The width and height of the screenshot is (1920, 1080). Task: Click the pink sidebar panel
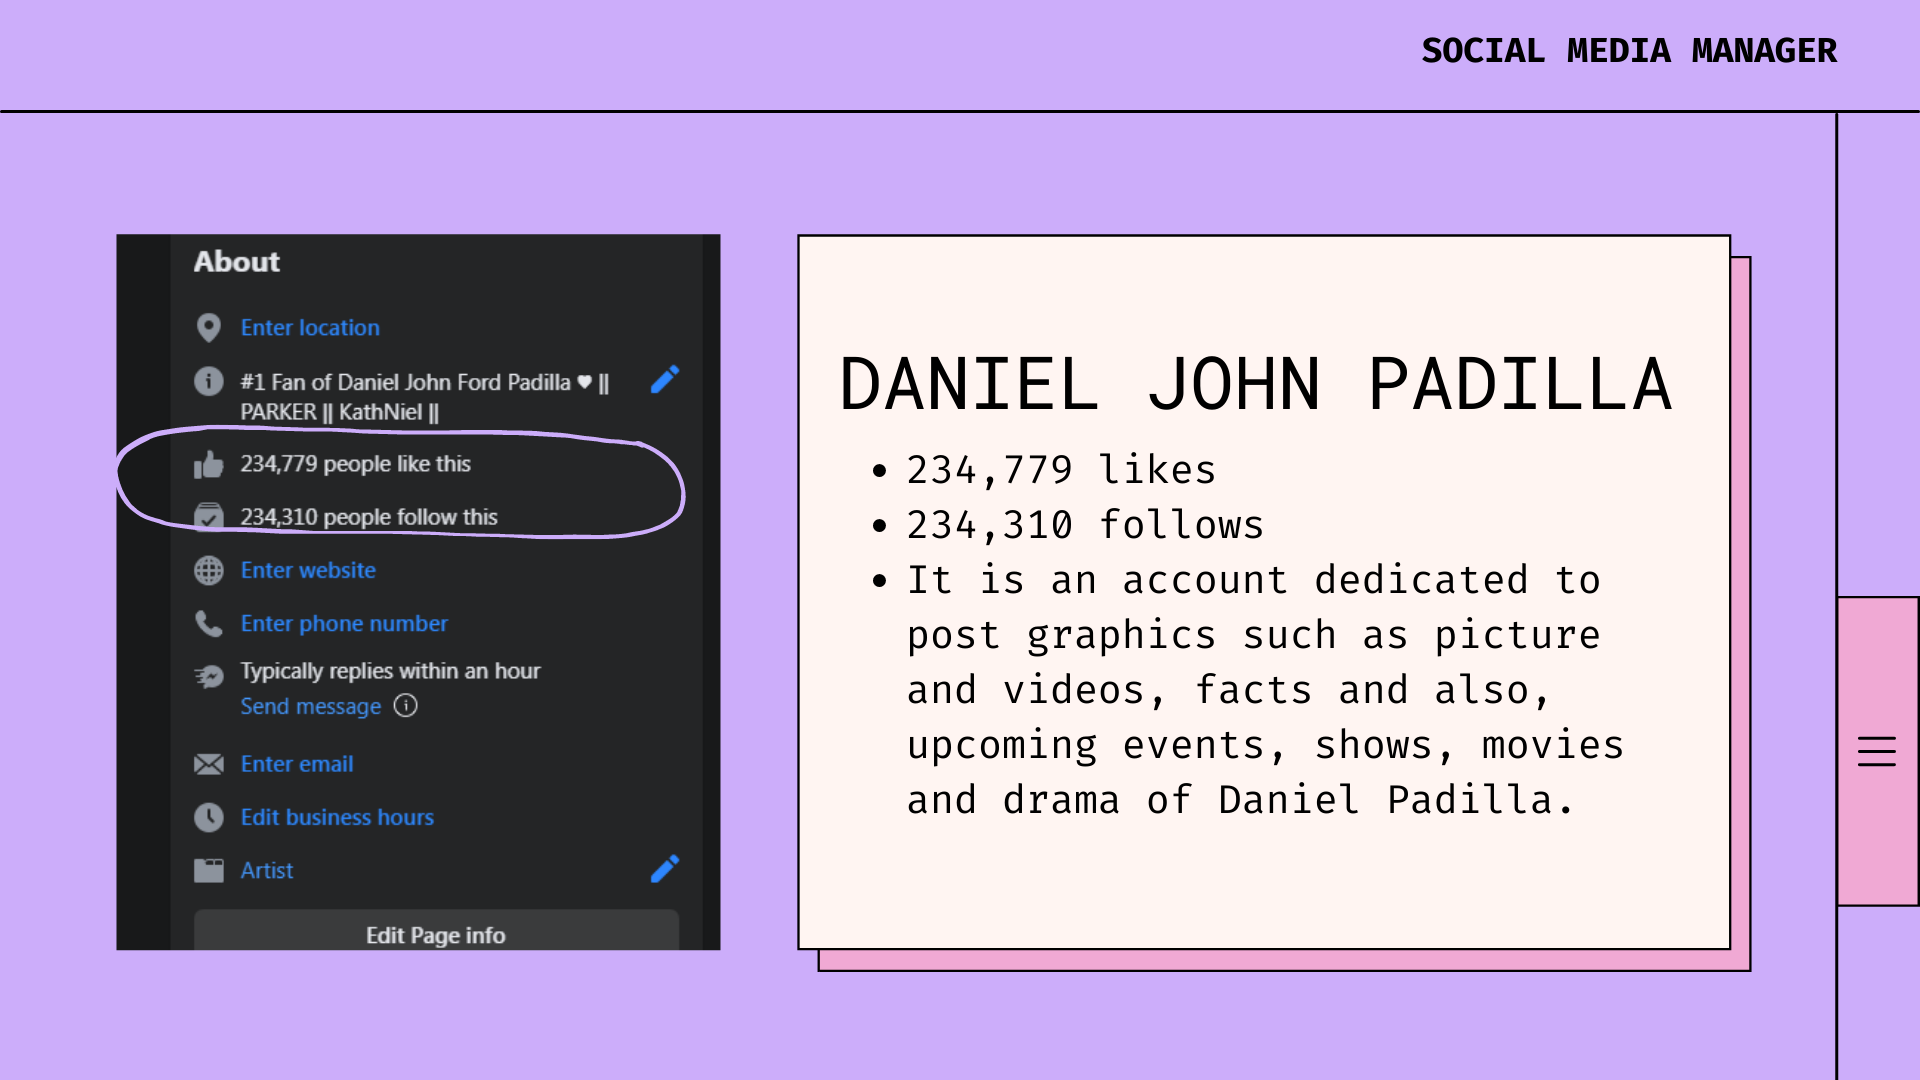click(1877, 650)
